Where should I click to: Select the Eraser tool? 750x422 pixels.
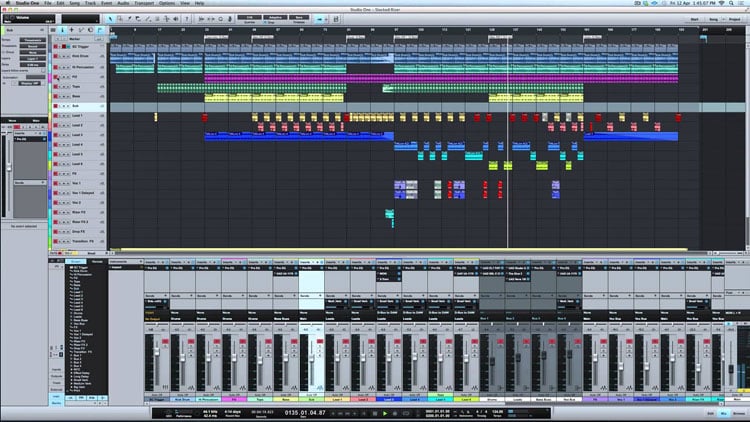[138, 19]
